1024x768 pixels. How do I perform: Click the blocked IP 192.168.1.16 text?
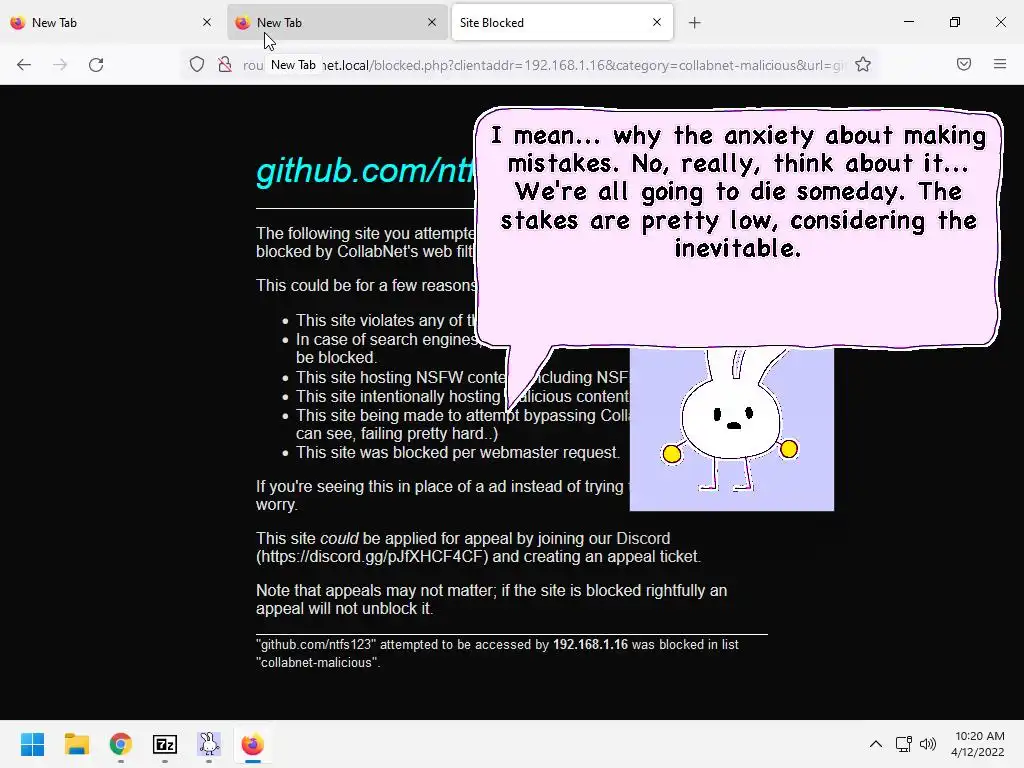click(x=590, y=645)
